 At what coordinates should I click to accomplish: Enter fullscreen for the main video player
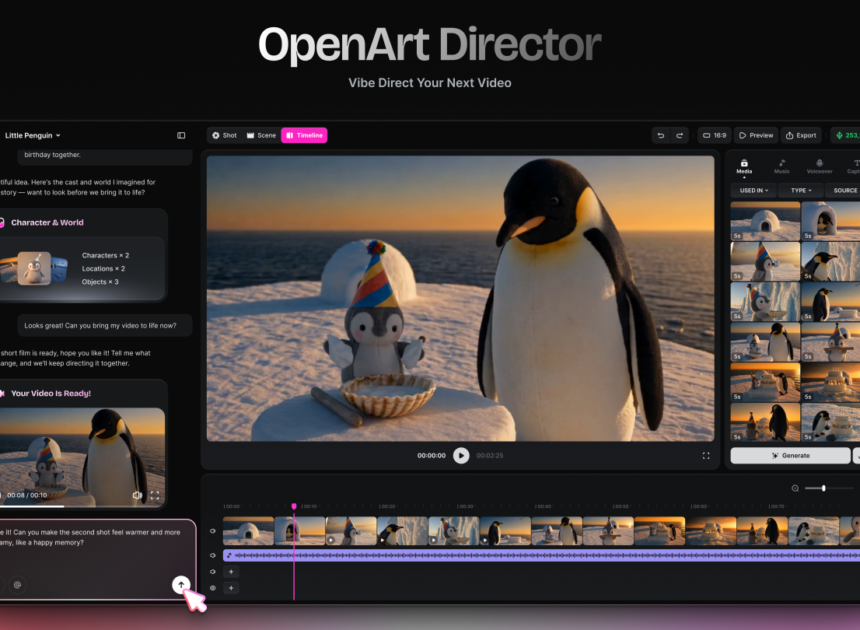tap(706, 456)
